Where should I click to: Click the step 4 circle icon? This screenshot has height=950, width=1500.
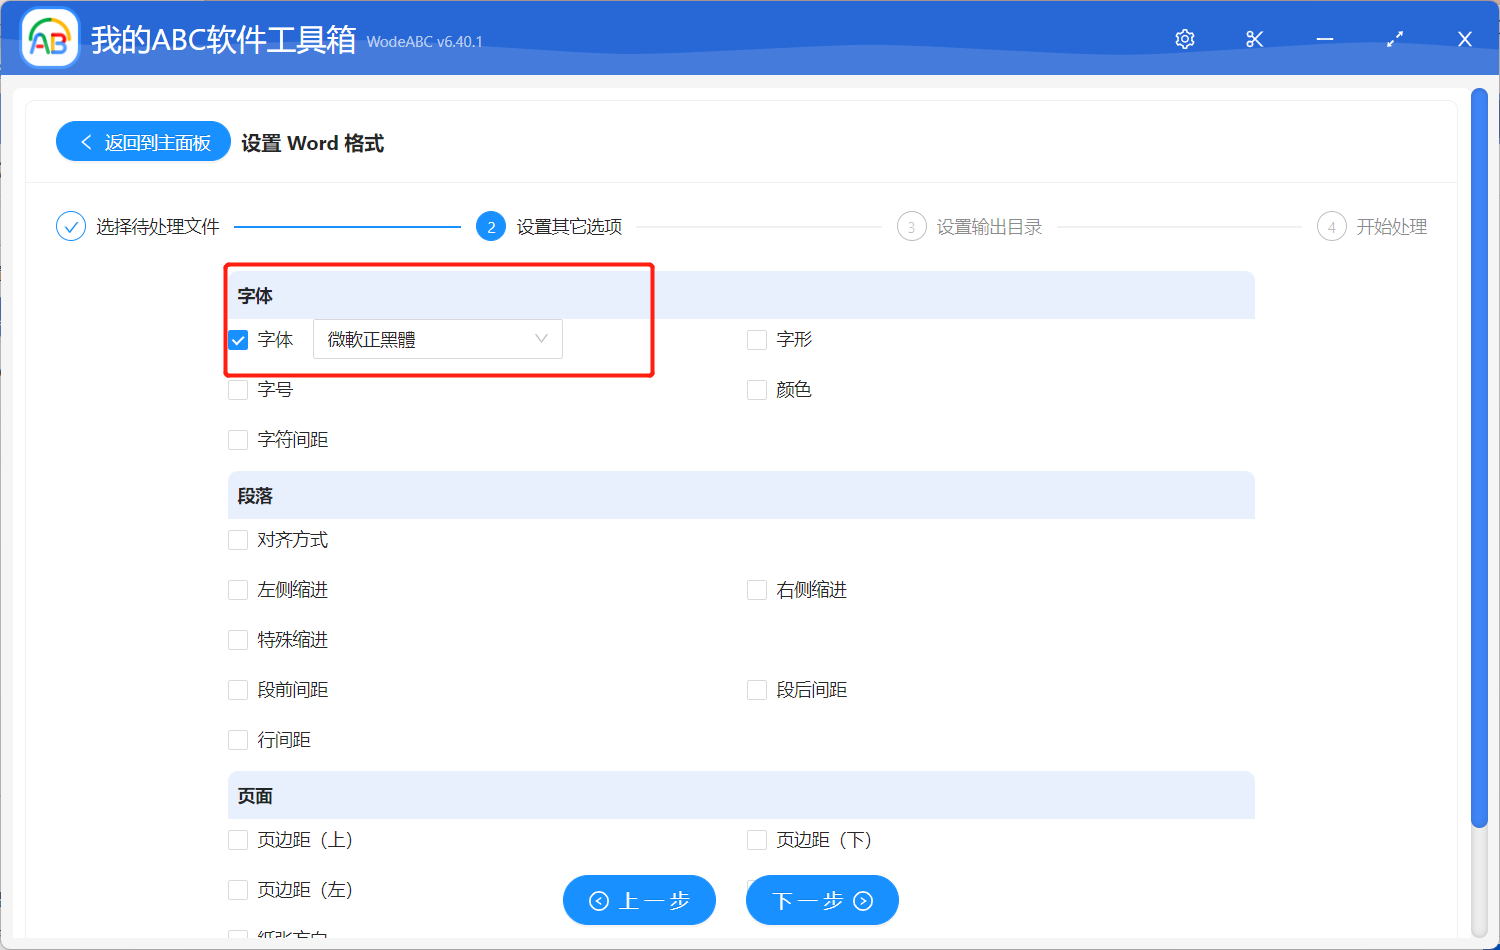pos(1331,226)
